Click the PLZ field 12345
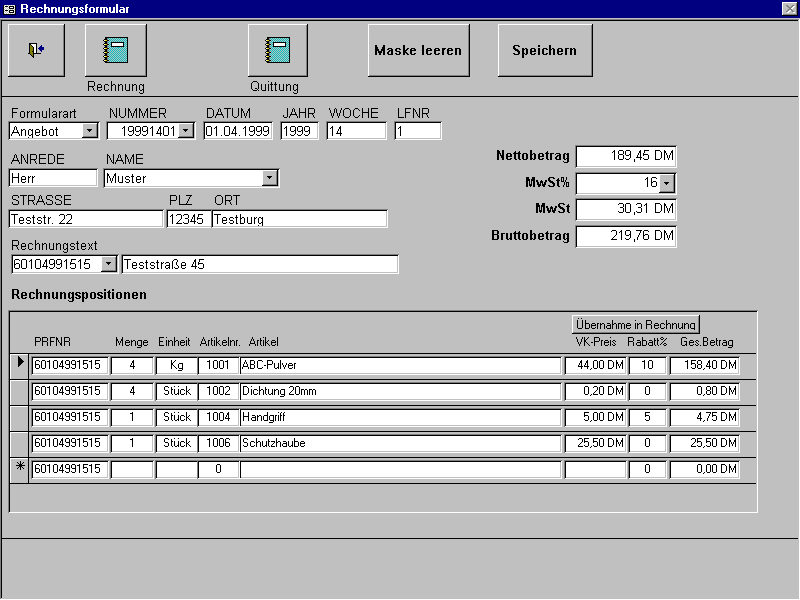800x600 pixels. coord(188,219)
